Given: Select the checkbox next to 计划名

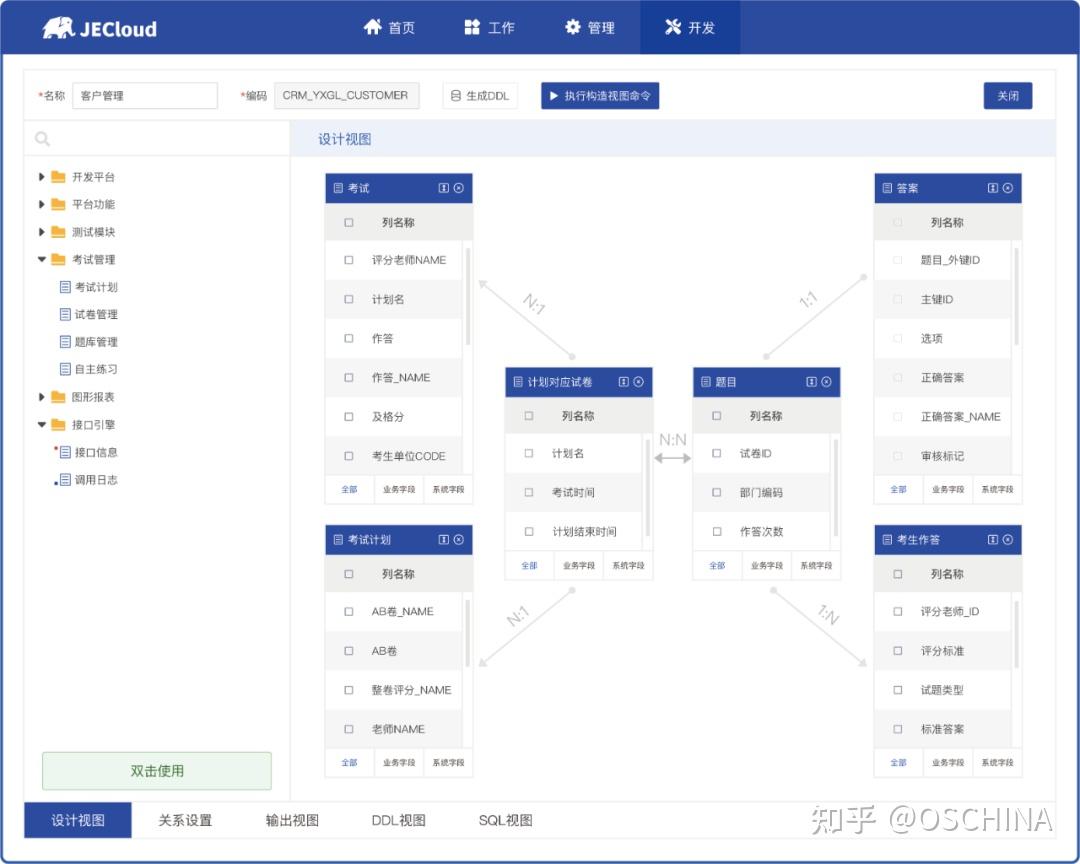Looking at the screenshot, I should click(529, 453).
